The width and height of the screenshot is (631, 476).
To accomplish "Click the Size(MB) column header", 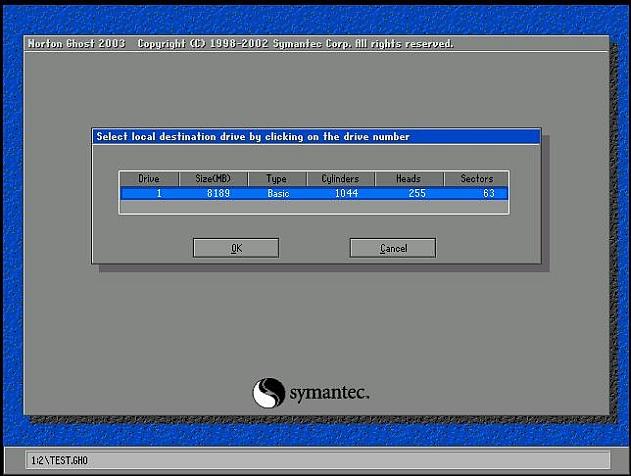I will click(213, 179).
